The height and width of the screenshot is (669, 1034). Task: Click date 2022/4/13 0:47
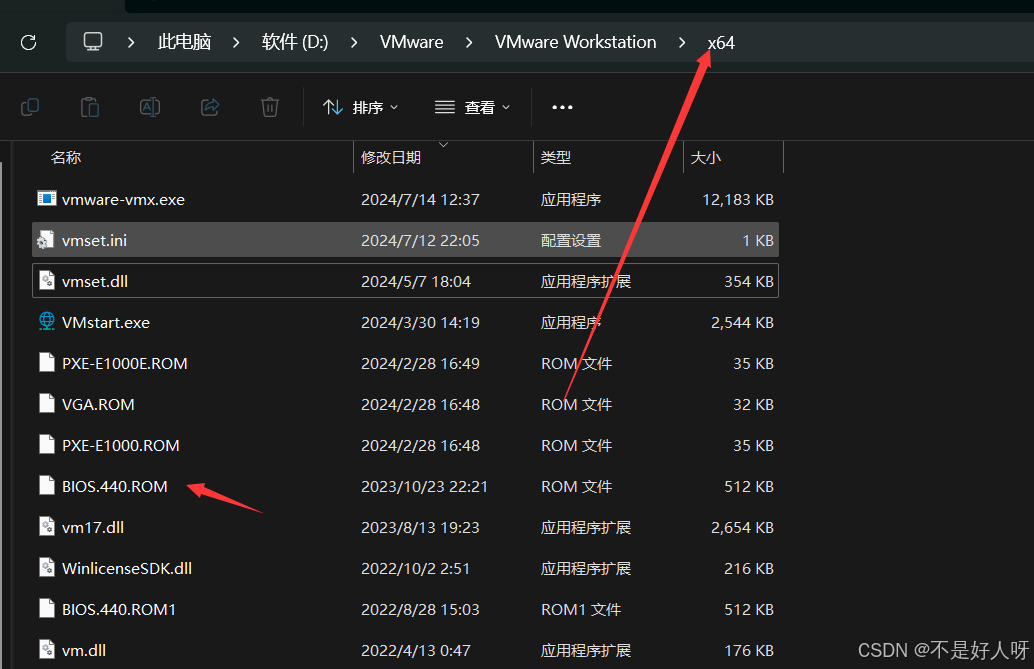tap(415, 650)
